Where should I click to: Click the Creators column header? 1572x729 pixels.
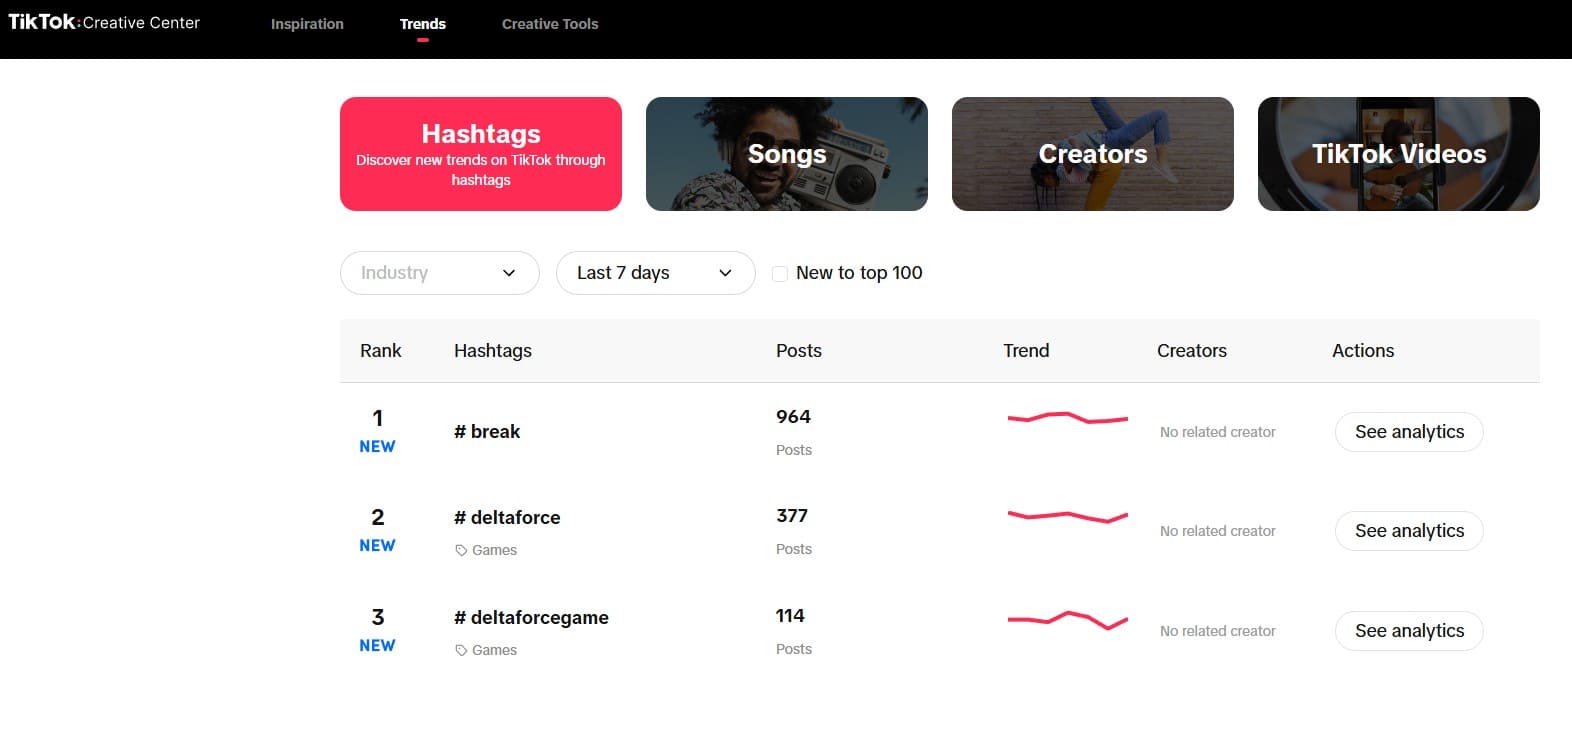1192,351
